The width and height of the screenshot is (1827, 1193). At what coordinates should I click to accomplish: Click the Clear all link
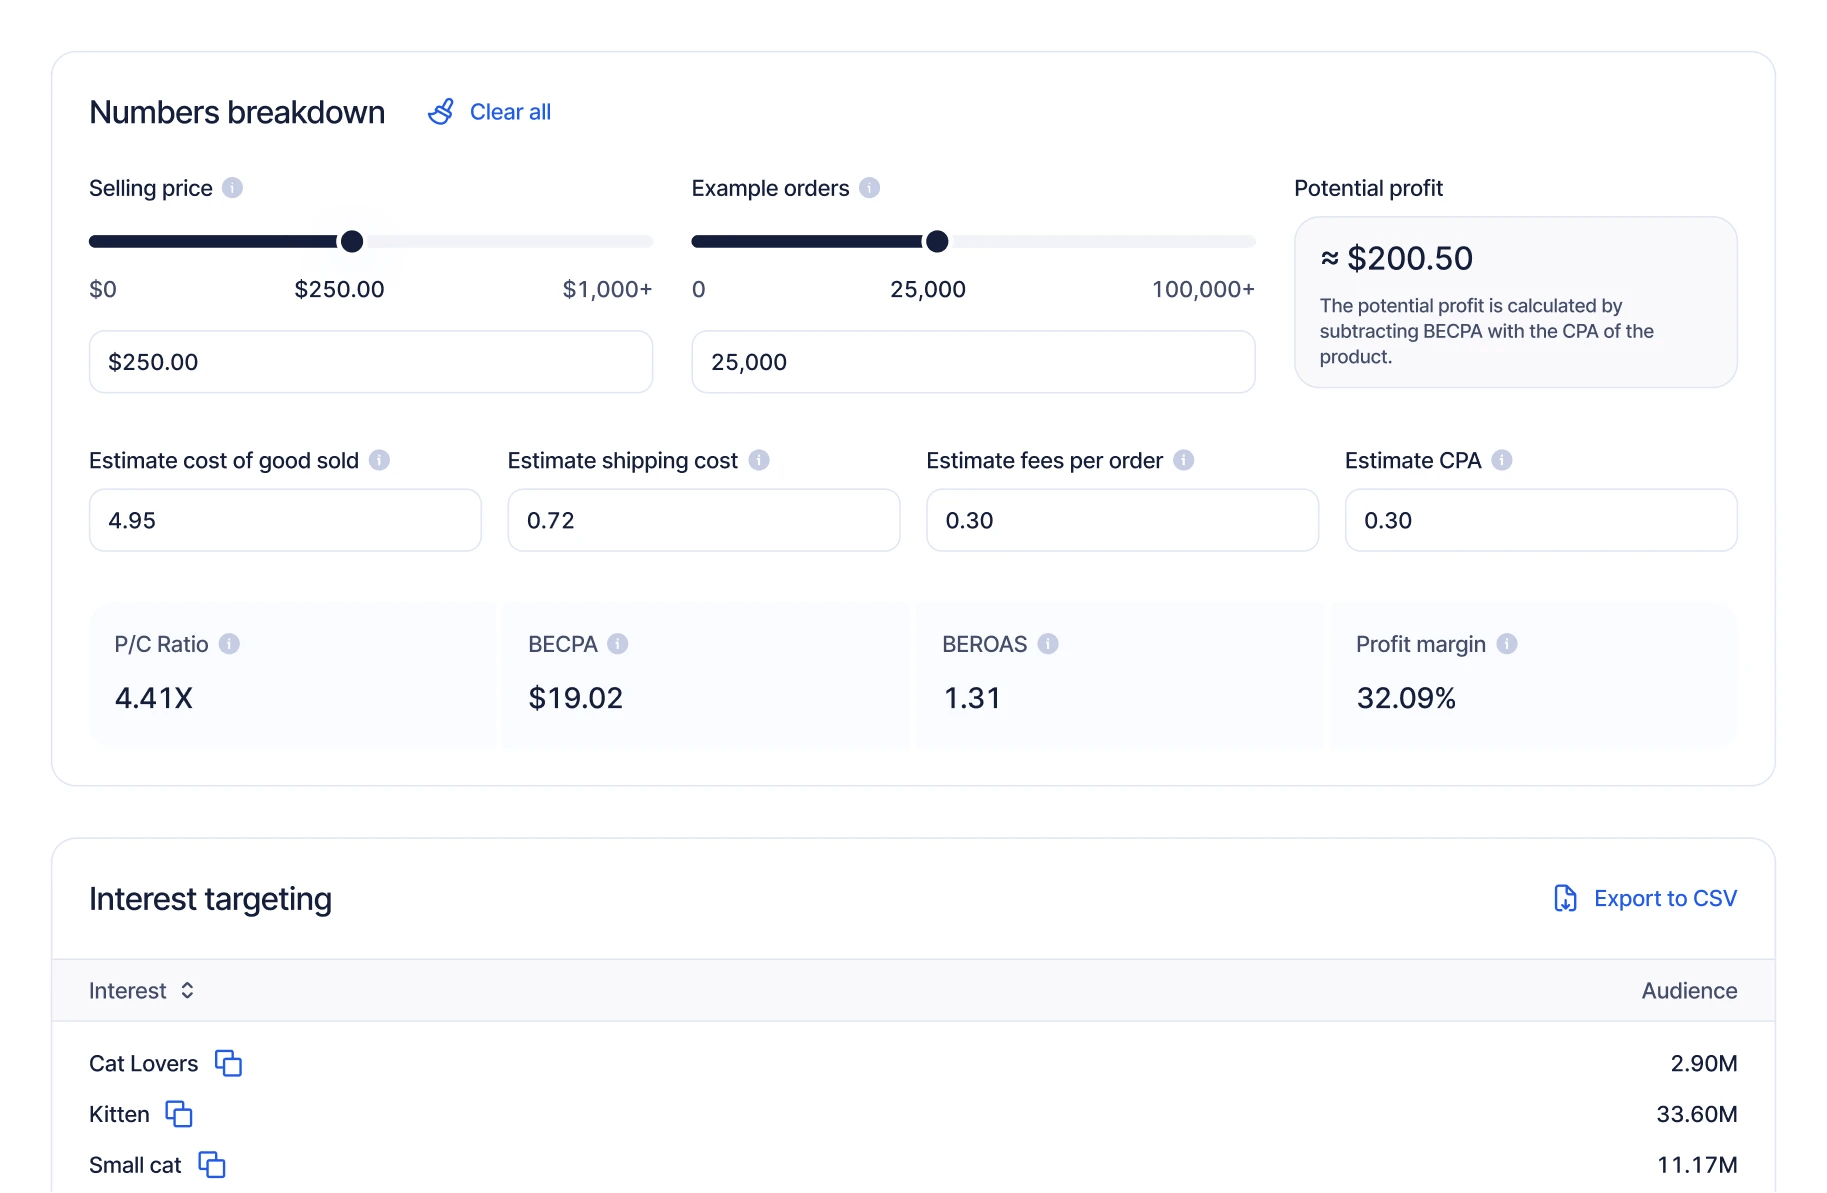point(510,112)
